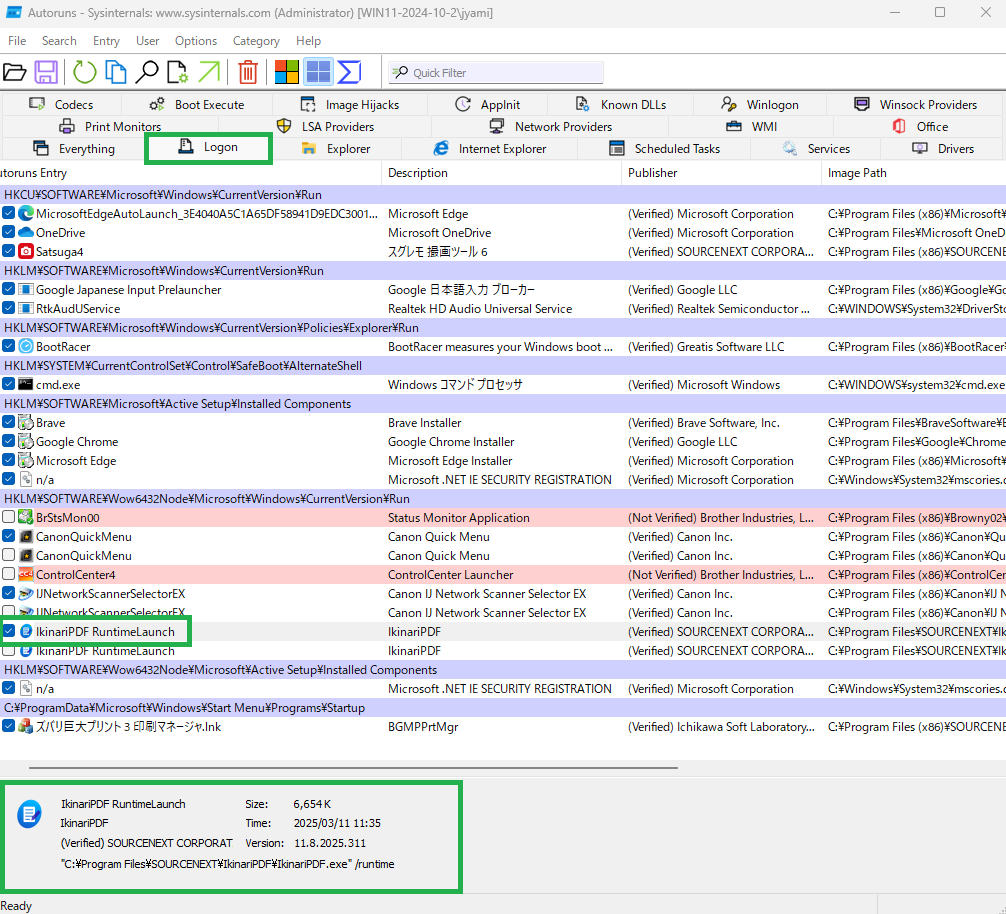Click the Edge icon beside MicrosoftEdgeAutoLaunch

[x=26, y=214]
